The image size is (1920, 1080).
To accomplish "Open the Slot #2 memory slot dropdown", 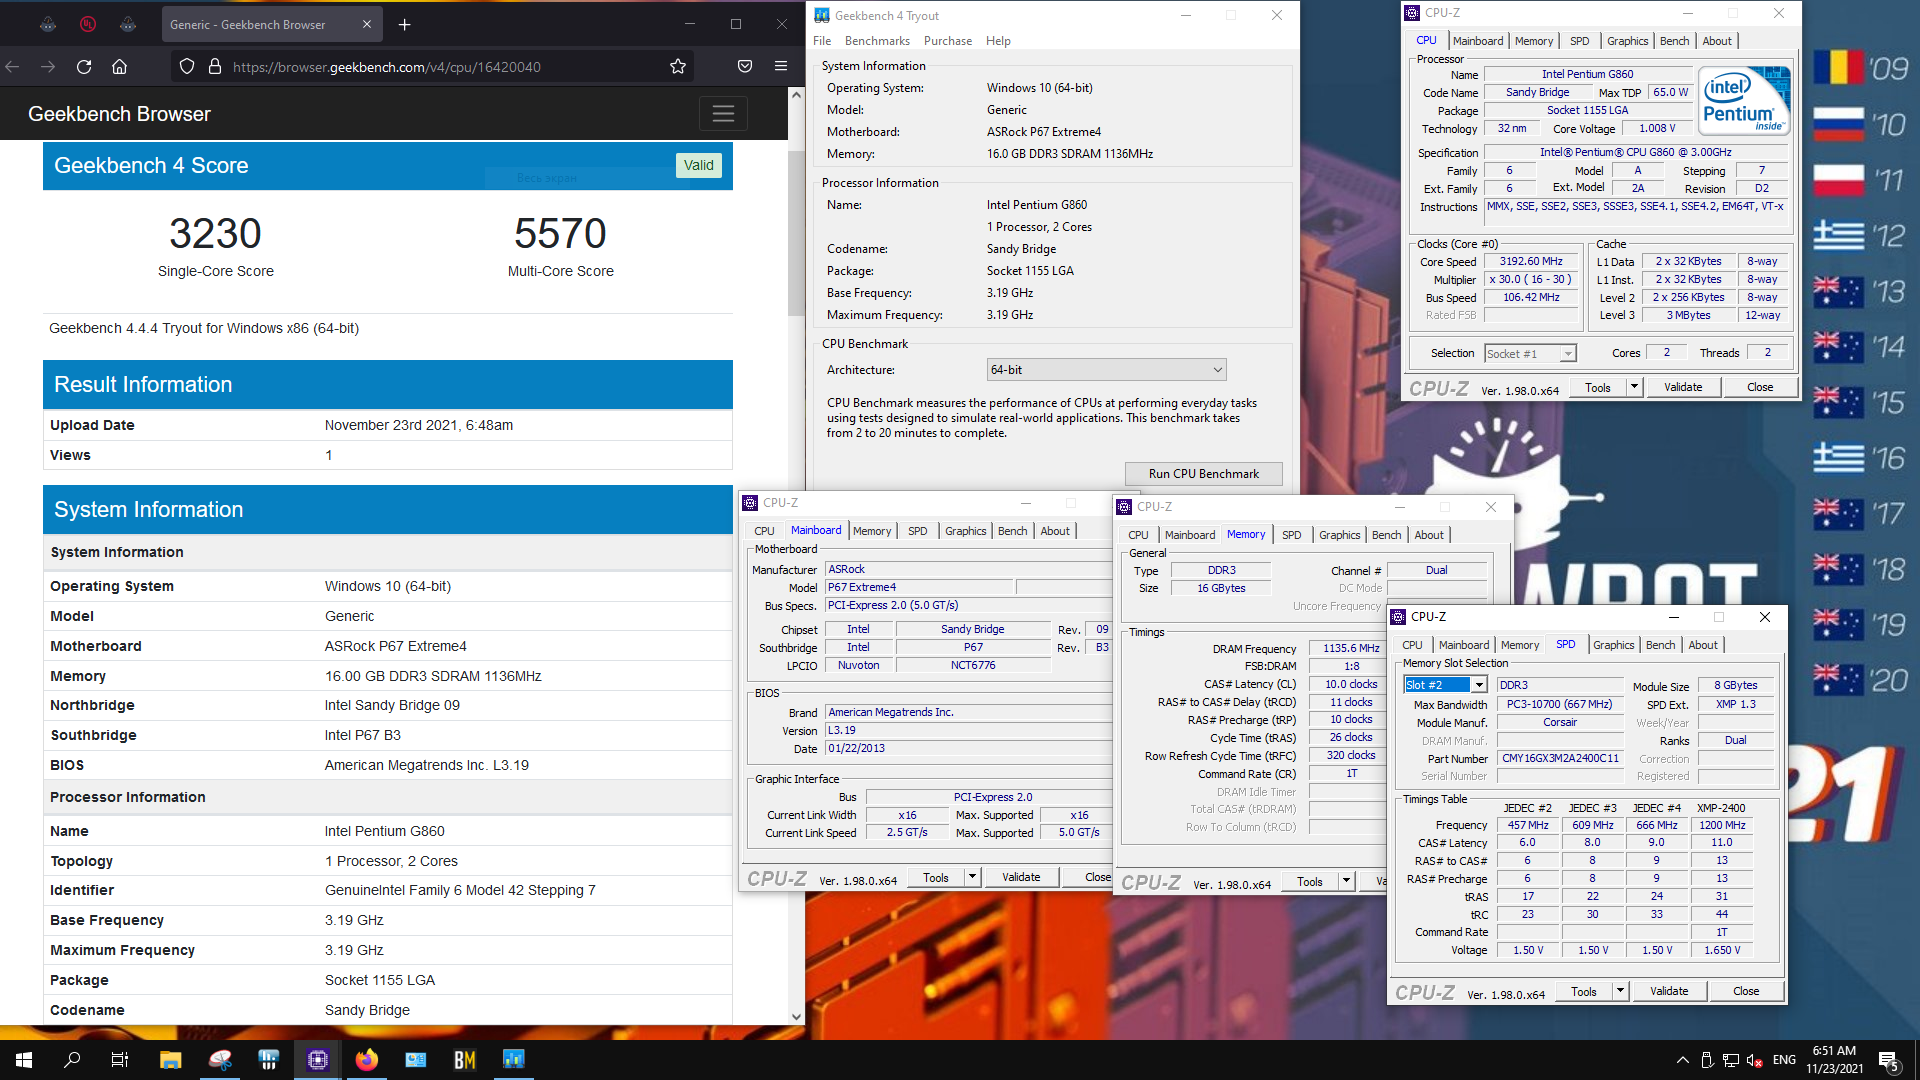I will (1445, 685).
